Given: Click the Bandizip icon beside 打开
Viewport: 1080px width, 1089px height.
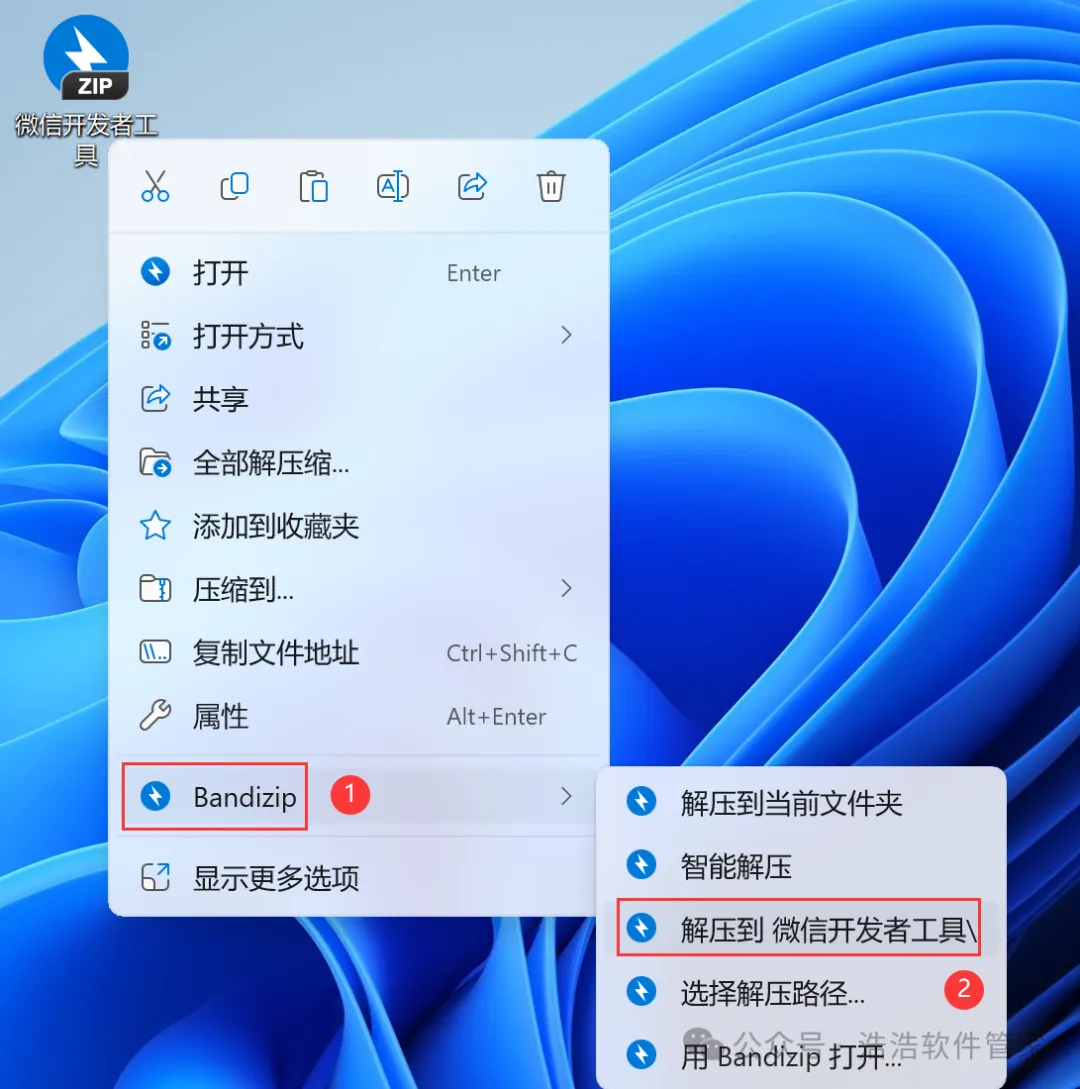Looking at the screenshot, I should click(155, 272).
